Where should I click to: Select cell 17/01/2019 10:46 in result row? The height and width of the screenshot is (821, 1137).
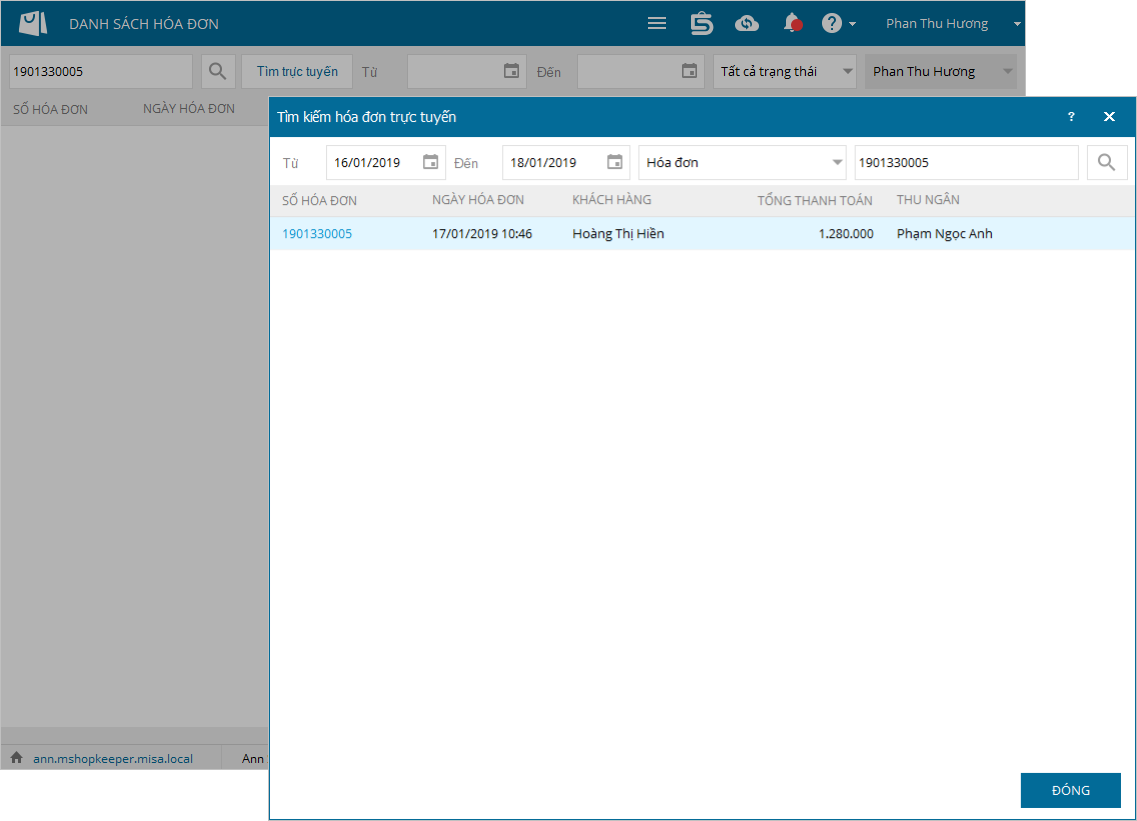click(x=482, y=234)
